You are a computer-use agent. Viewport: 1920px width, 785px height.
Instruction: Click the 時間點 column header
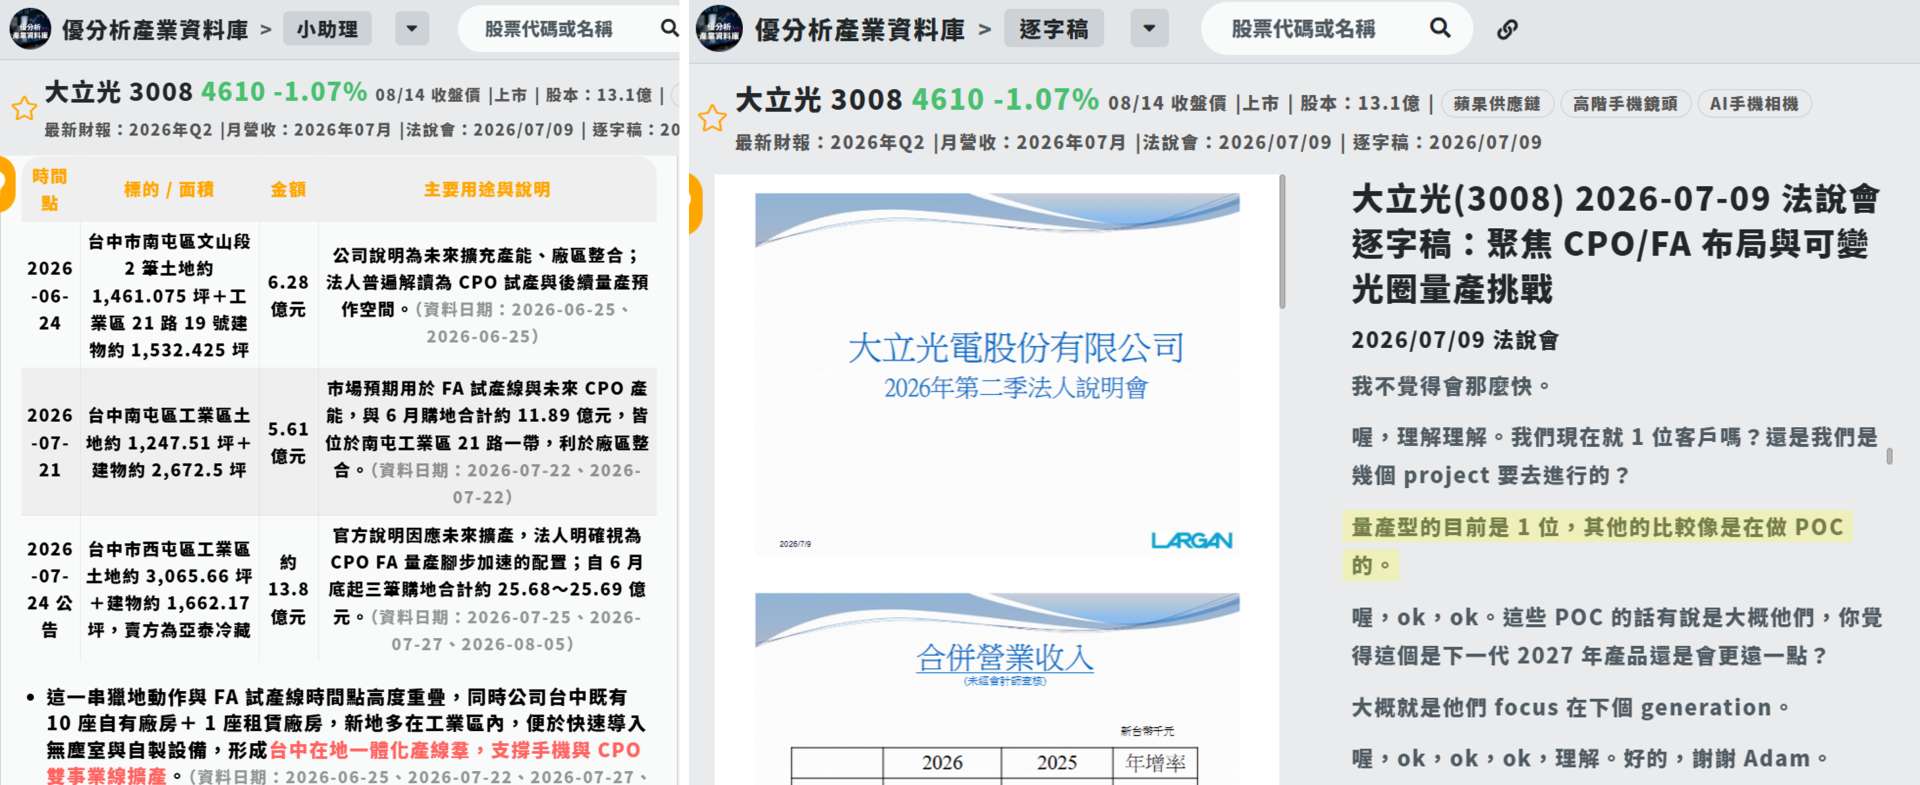point(49,189)
